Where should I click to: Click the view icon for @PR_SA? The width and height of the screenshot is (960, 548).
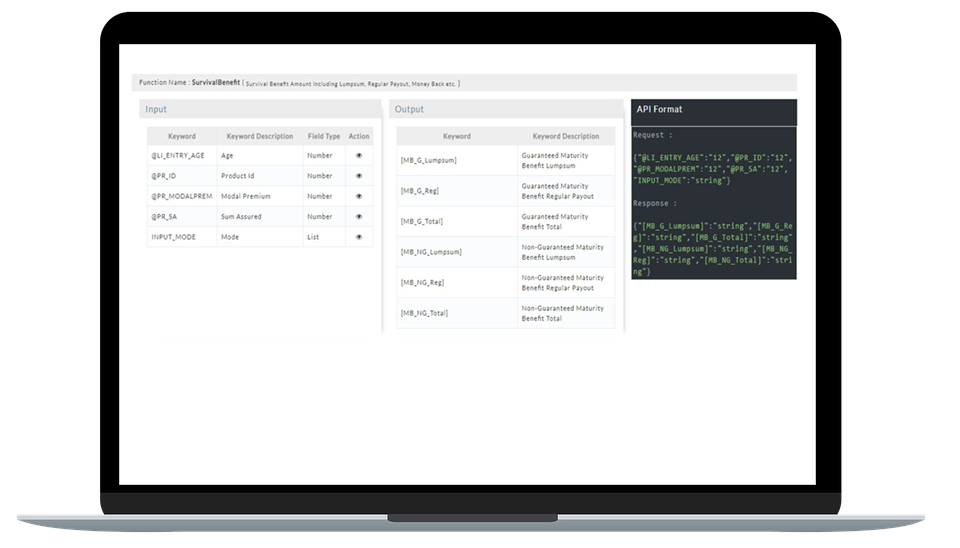pyautogui.click(x=359, y=216)
